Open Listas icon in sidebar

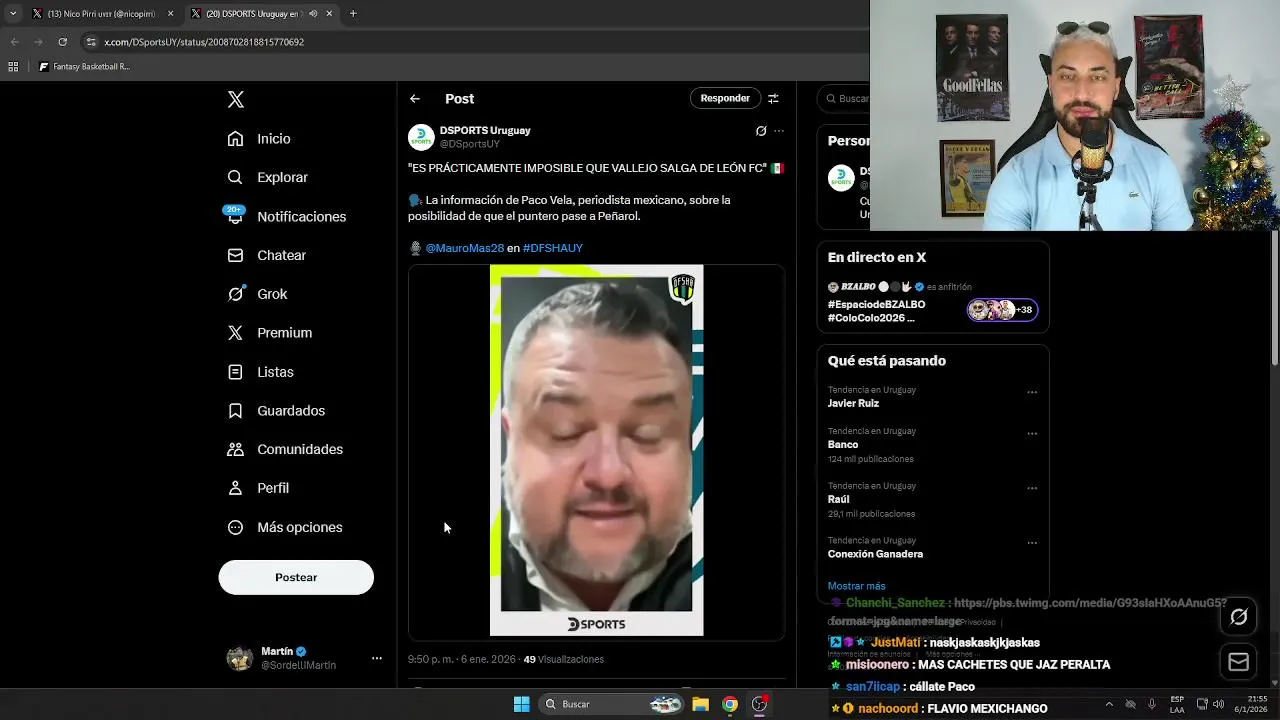click(x=235, y=372)
